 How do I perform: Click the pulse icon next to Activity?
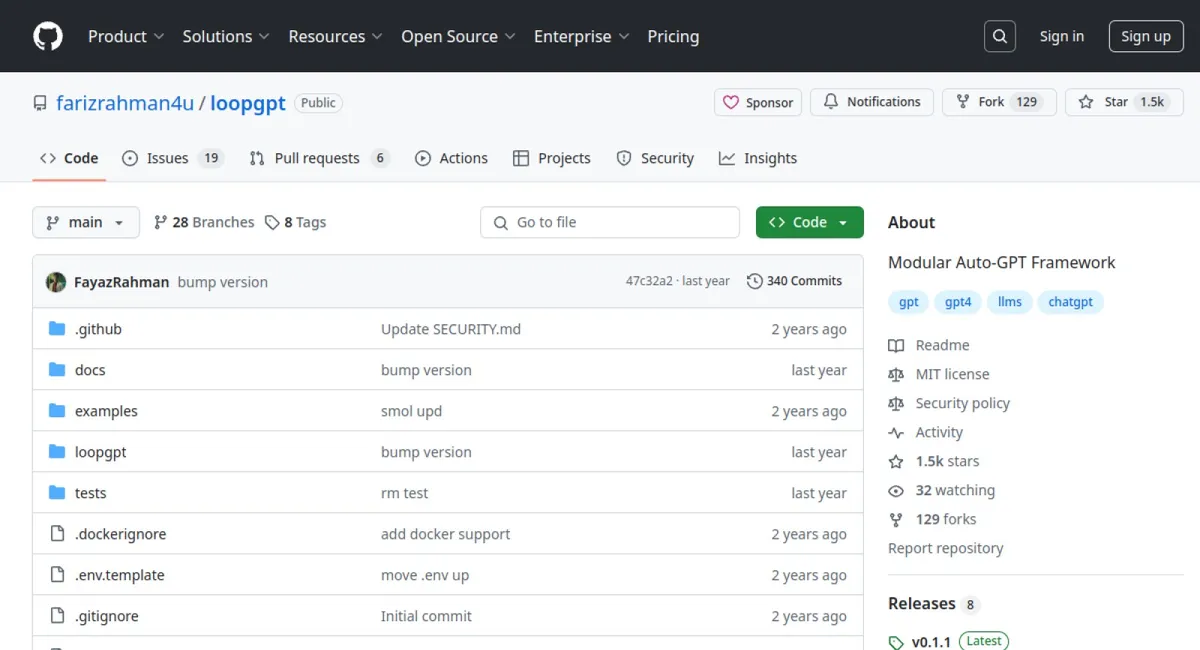click(896, 432)
